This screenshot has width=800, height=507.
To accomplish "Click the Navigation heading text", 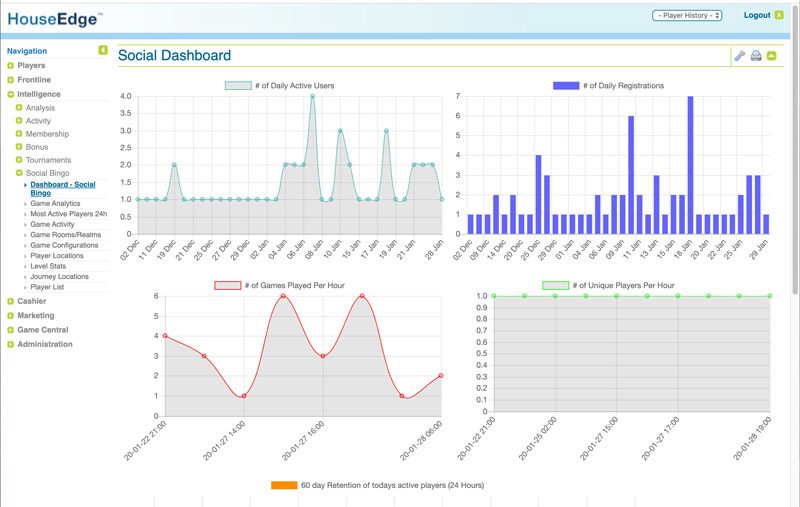I will point(27,51).
